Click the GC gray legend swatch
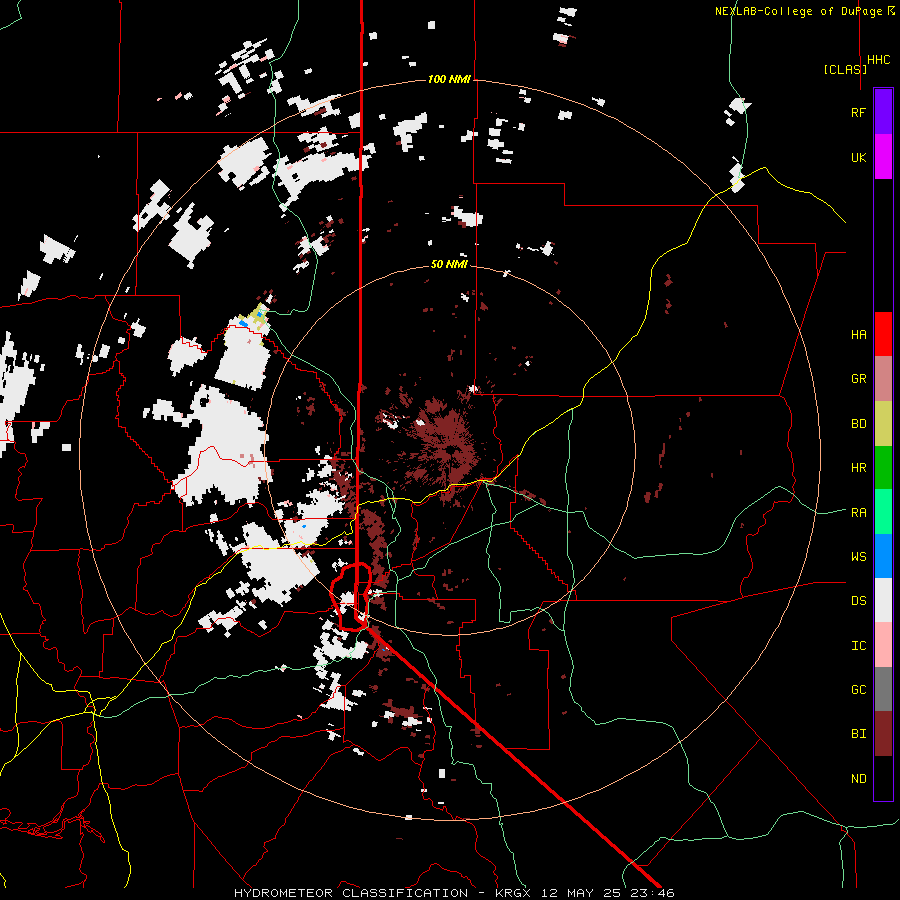The image size is (900, 900). (x=883, y=689)
